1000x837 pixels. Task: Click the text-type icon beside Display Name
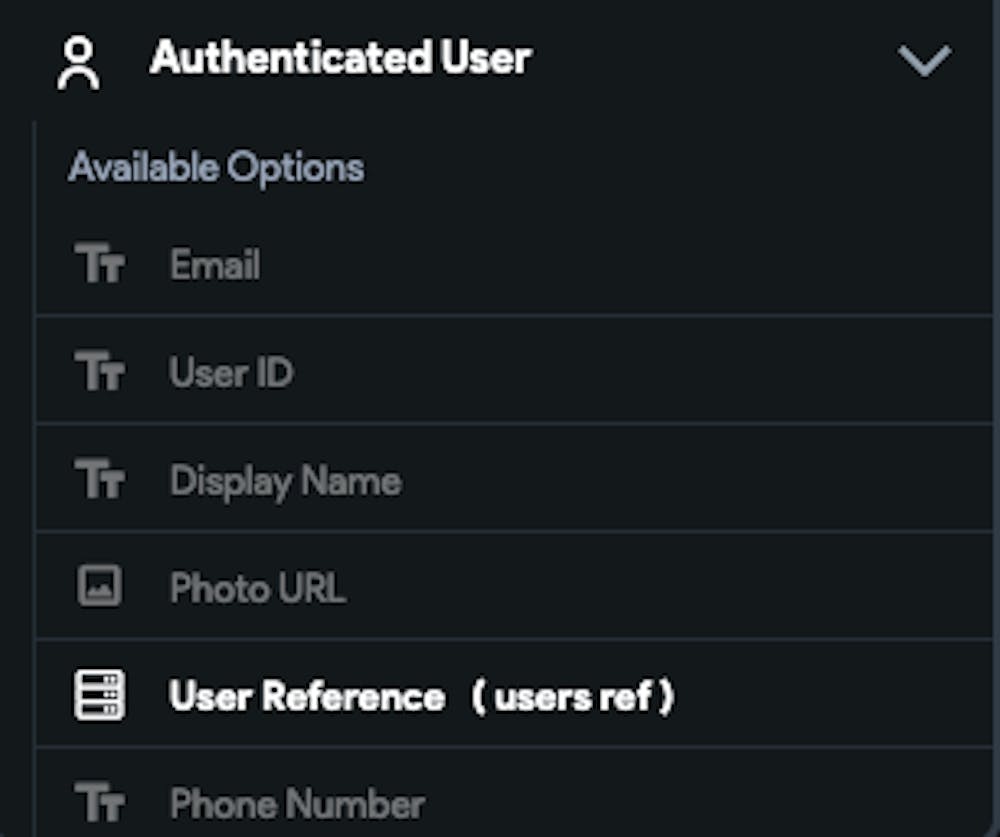point(100,480)
